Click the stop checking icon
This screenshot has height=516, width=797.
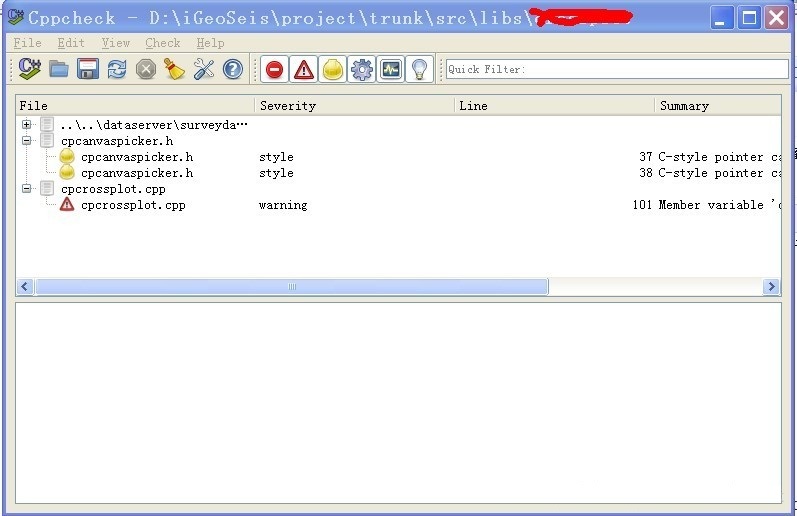(146, 69)
